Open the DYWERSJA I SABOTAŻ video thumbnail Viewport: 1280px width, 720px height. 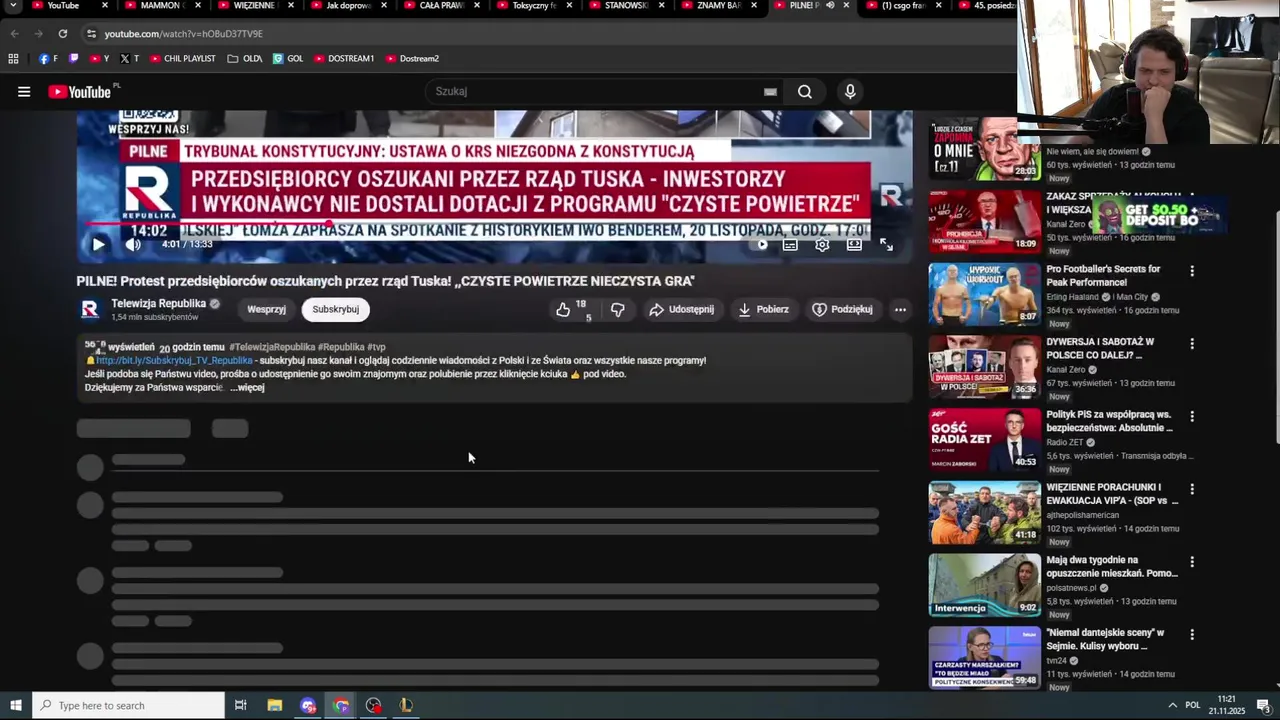tap(985, 367)
